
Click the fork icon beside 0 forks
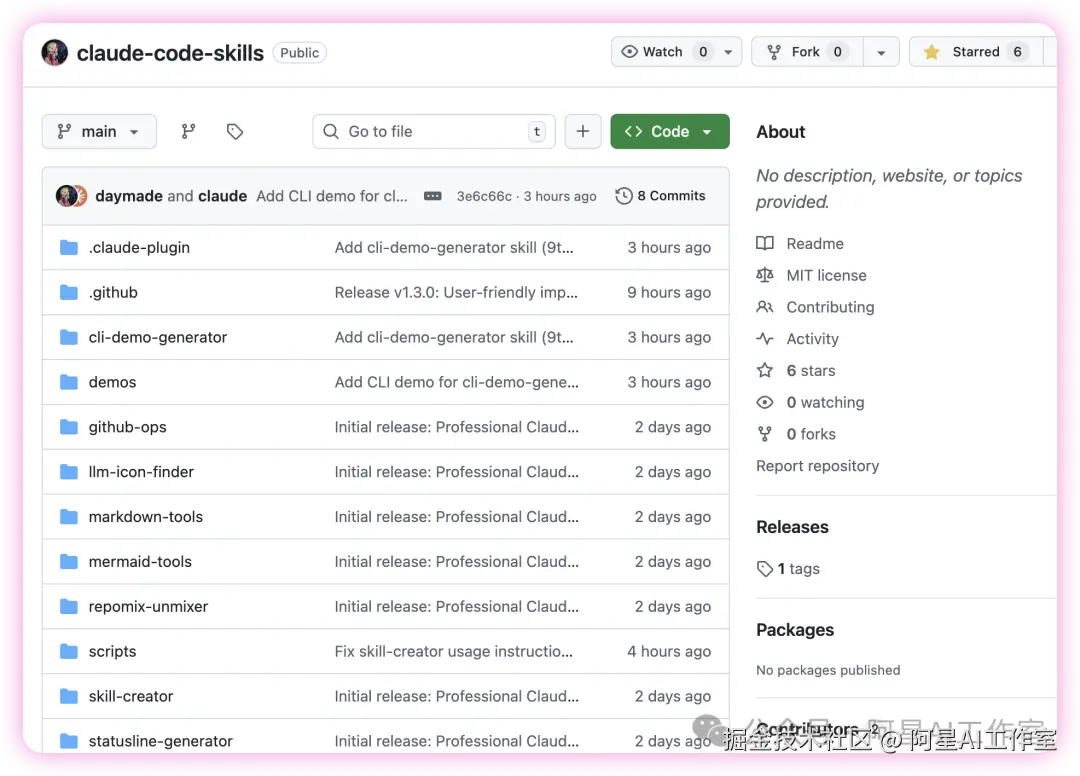[765, 434]
